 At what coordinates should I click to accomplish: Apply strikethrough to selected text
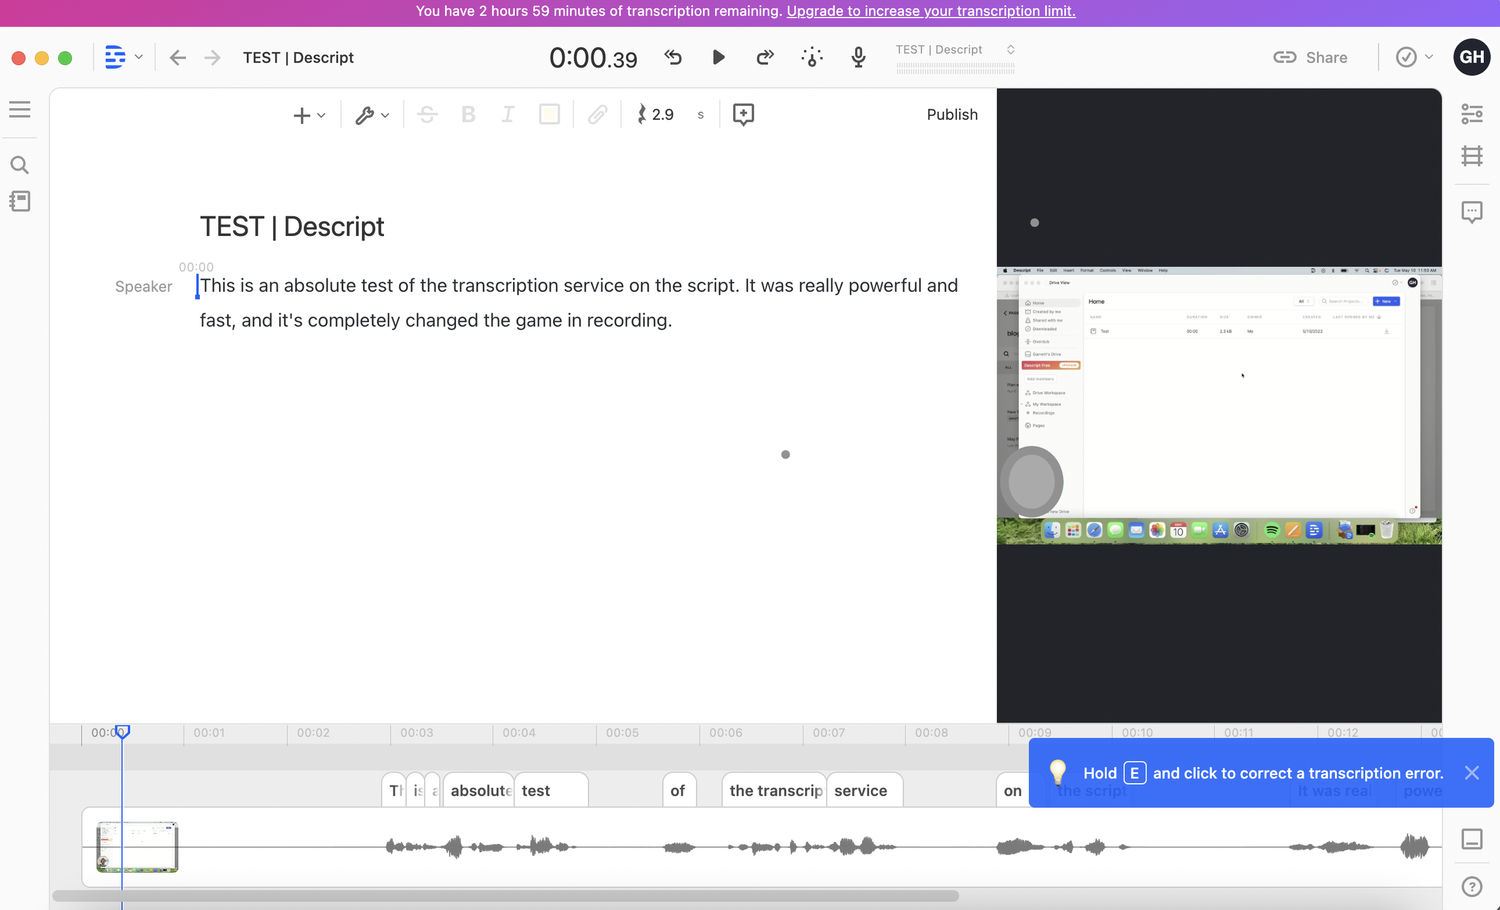[x=427, y=114]
